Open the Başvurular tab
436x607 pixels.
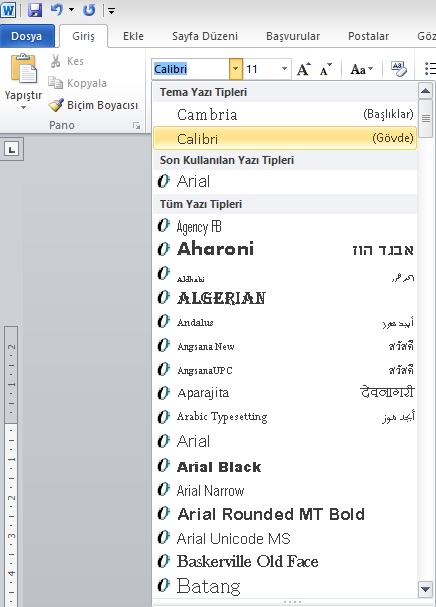[293, 36]
